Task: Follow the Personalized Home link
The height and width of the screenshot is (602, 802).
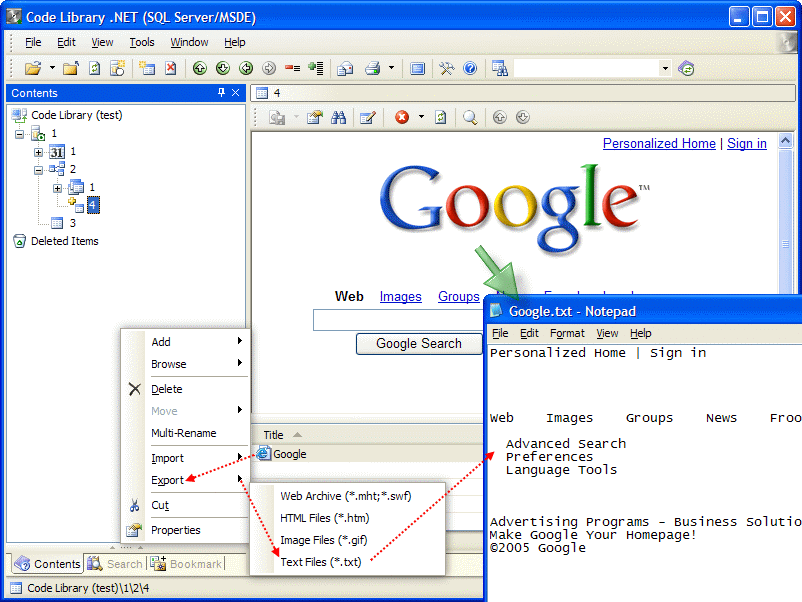Action: [x=659, y=144]
